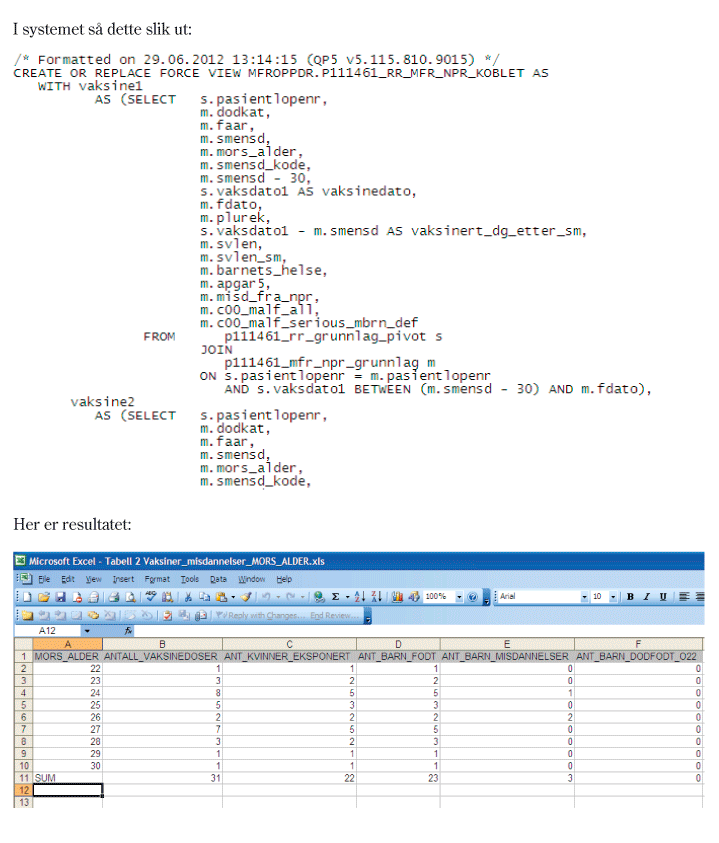Open the zoom 100% dropdown
Screen dimensions: 719x843
point(459,597)
